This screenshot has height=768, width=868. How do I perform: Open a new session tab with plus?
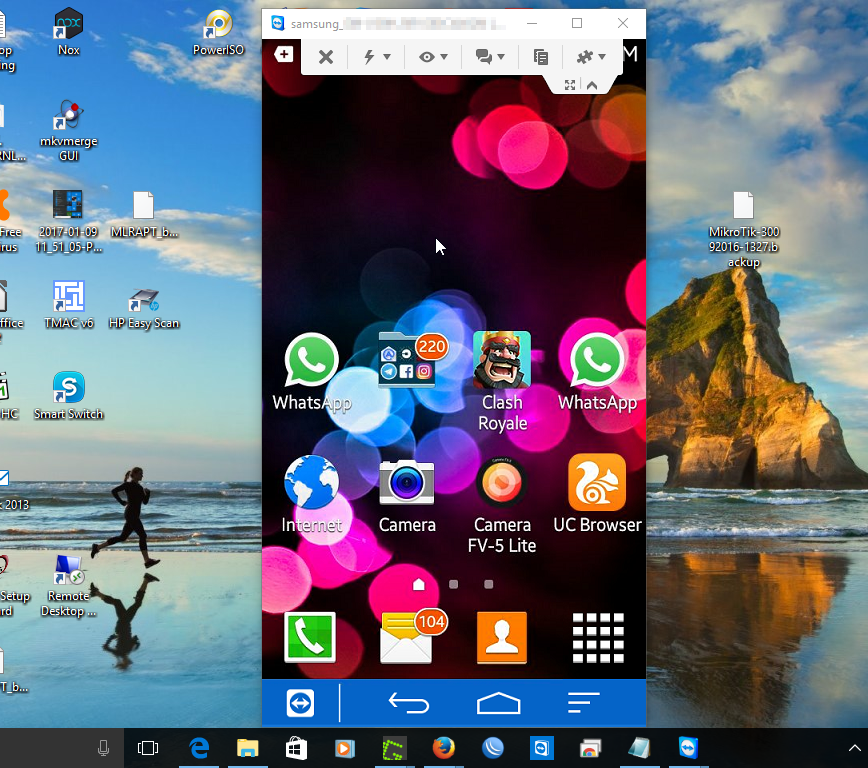[x=283, y=55]
